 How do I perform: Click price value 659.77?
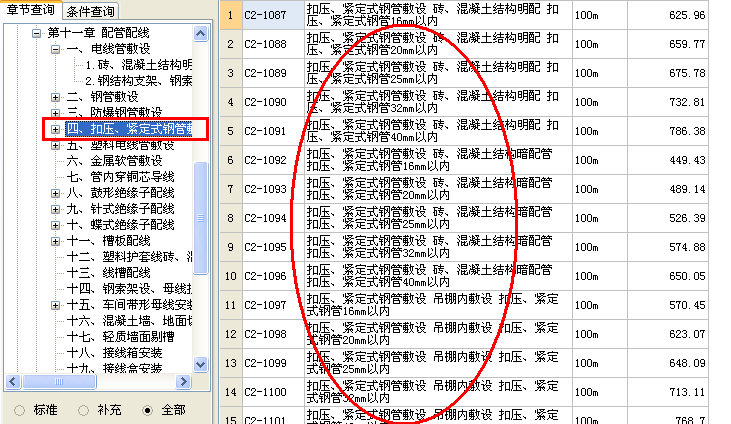[x=687, y=44]
